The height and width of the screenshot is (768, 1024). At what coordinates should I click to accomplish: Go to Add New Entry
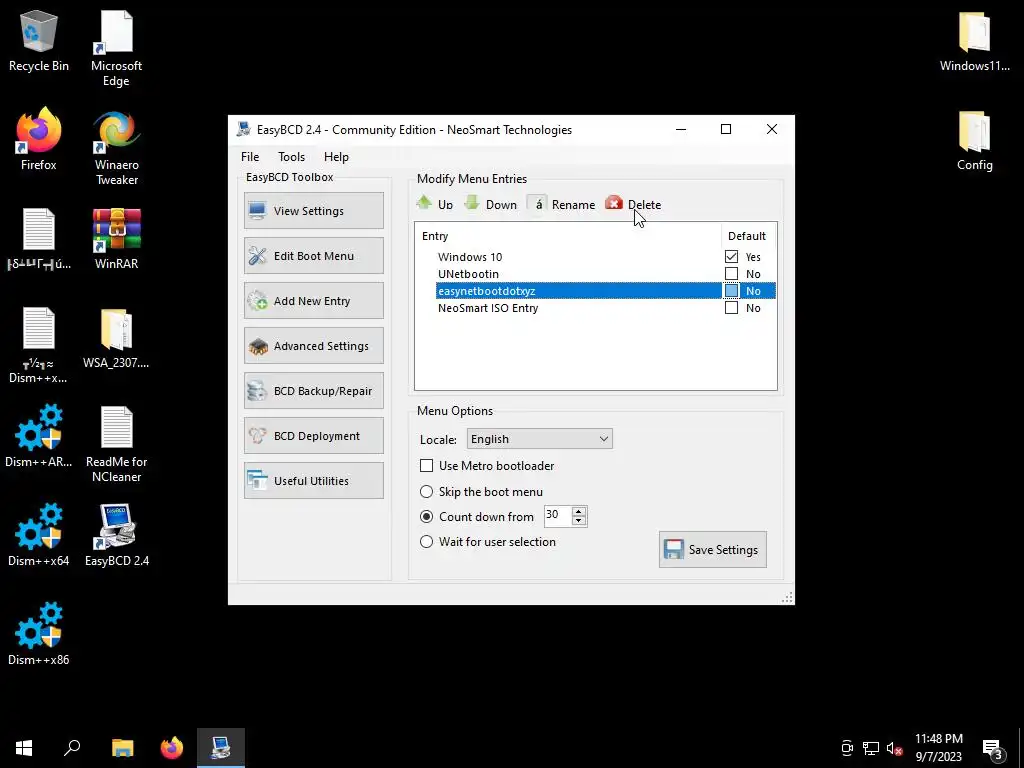tap(313, 300)
